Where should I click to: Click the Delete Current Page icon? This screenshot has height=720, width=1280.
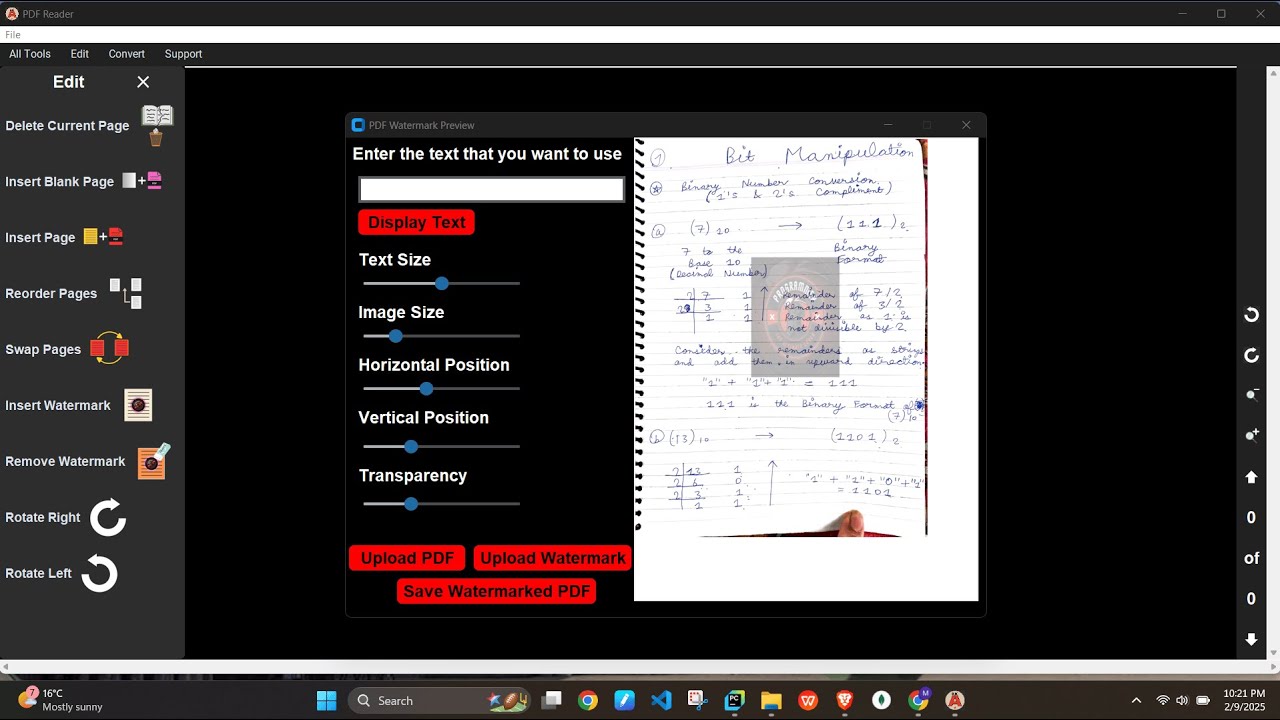pyautogui.click(x=157, y=125)
